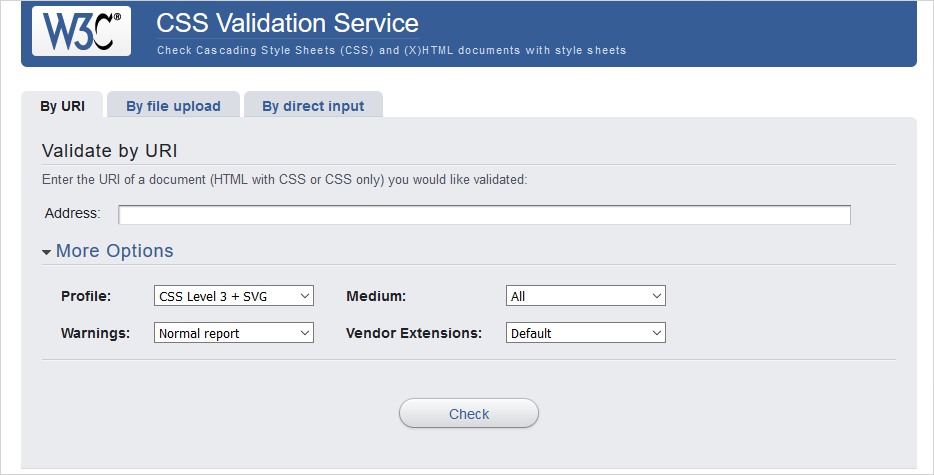Open the Profile dropdown showing CSS Level 3 + SVG

[x=234, y=296]
